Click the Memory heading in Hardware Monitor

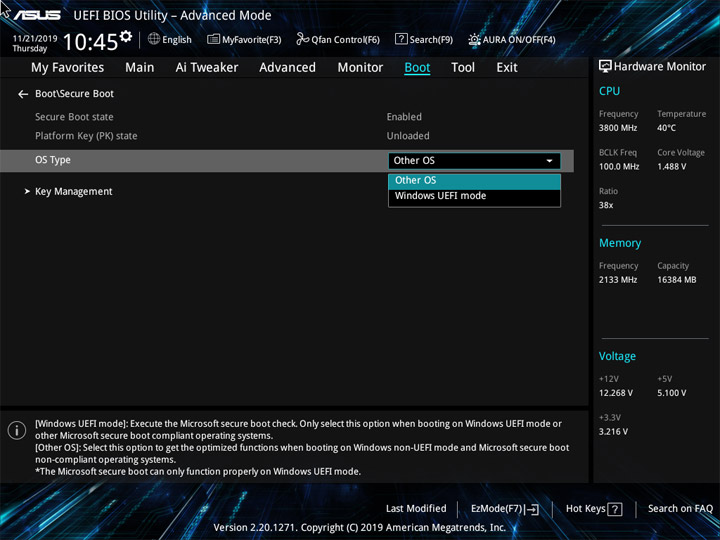coord(620,243)
